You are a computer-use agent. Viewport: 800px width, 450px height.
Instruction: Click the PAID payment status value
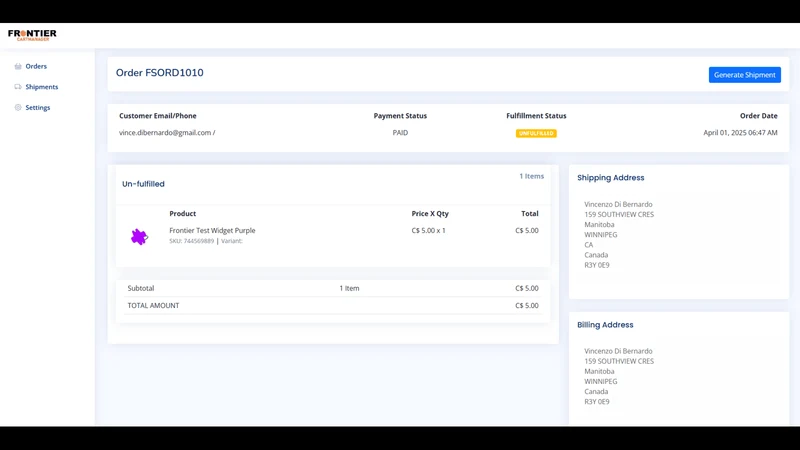400,133
